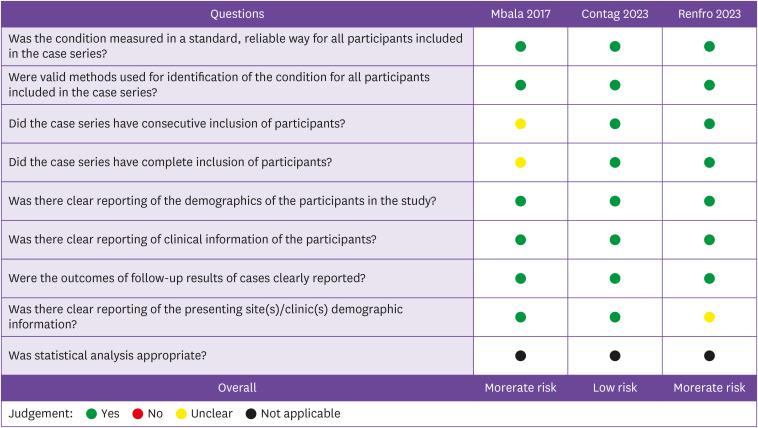Click the red No legend dot

(x=137, y=414)
